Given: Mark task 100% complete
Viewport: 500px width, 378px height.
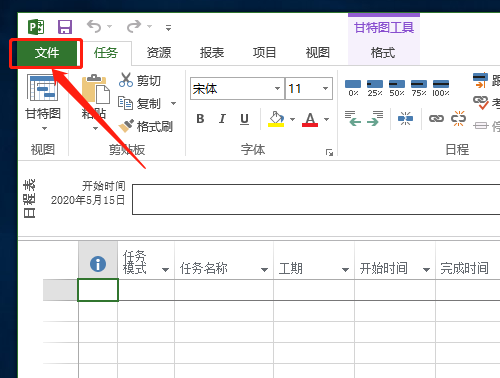Looking at the screenshot, I should coord(441,88).
